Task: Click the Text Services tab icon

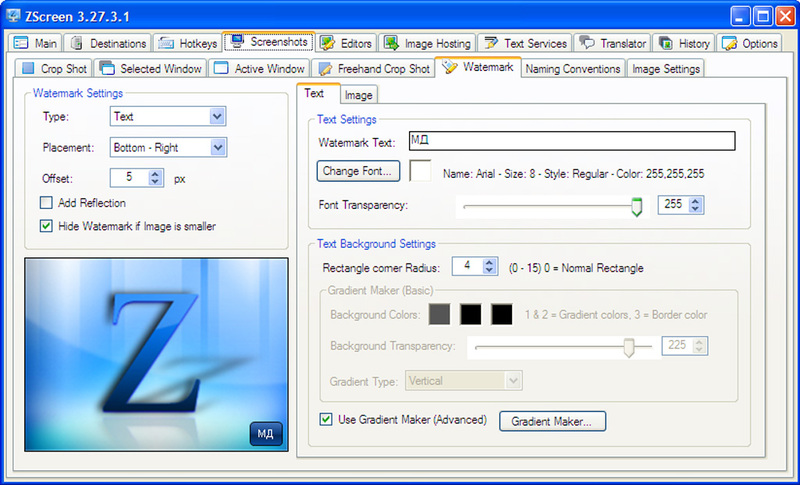Action: (491, 43)
